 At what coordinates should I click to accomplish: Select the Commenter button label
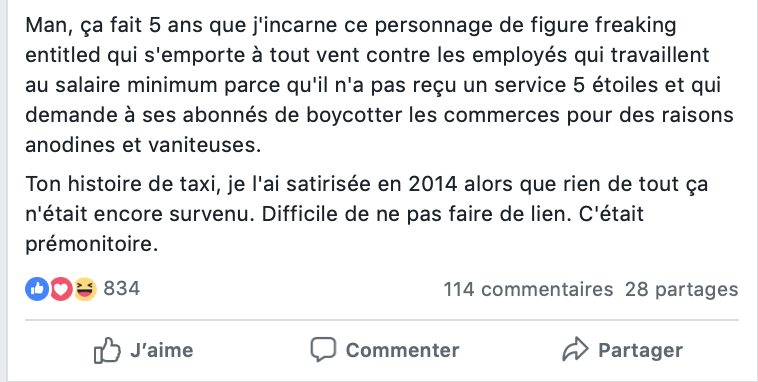[x=402, y=350]
